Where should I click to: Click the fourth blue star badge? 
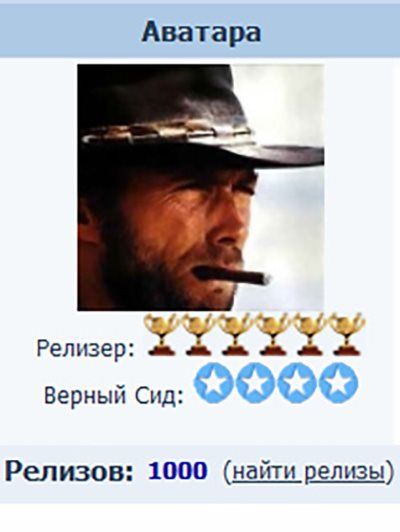[338, 382]
